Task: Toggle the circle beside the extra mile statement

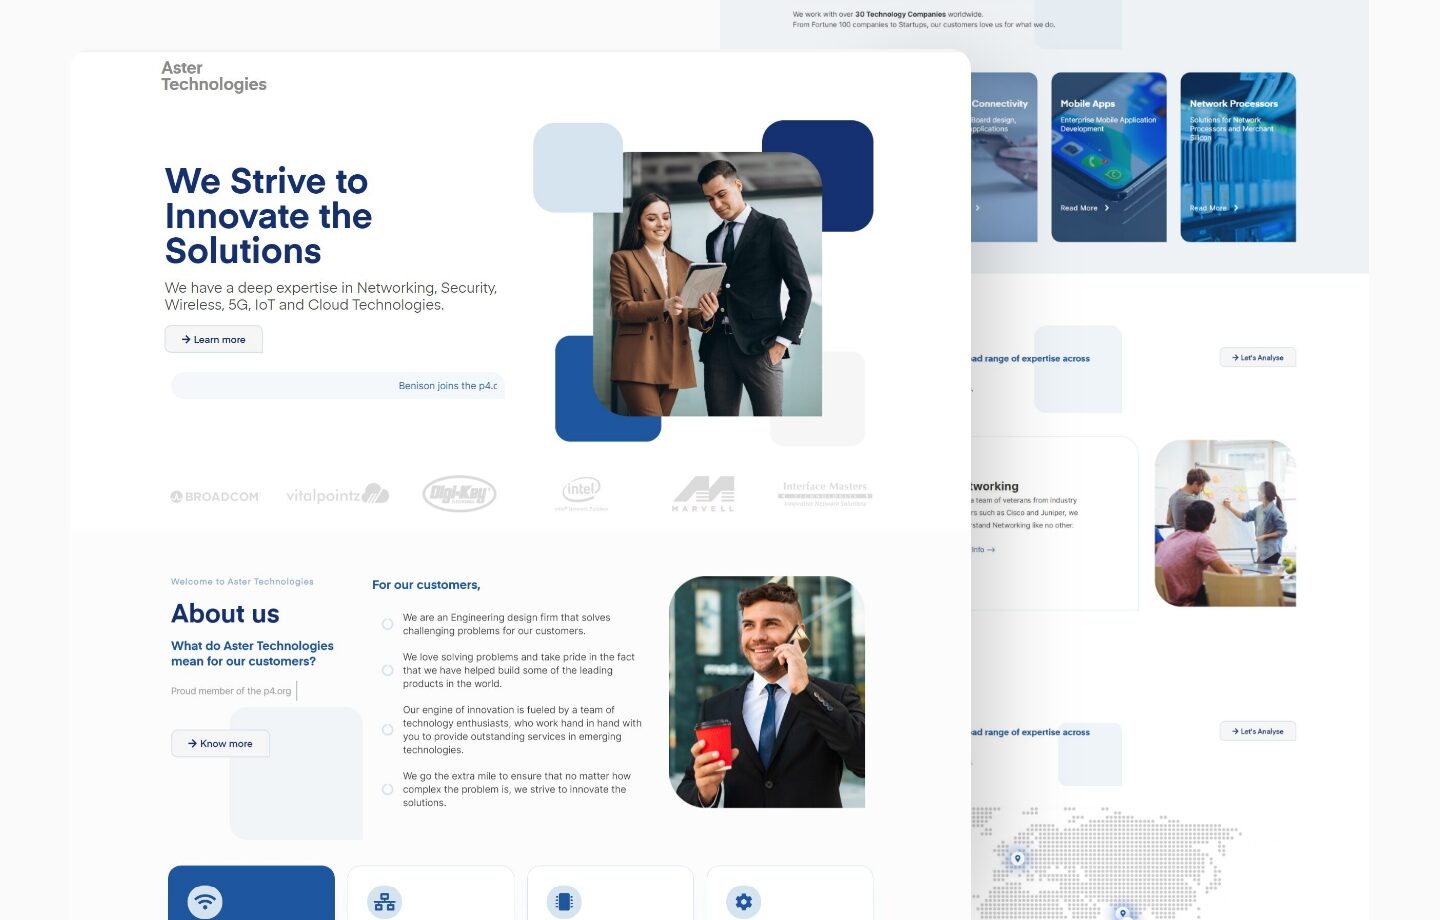Action: coord(388,789)
